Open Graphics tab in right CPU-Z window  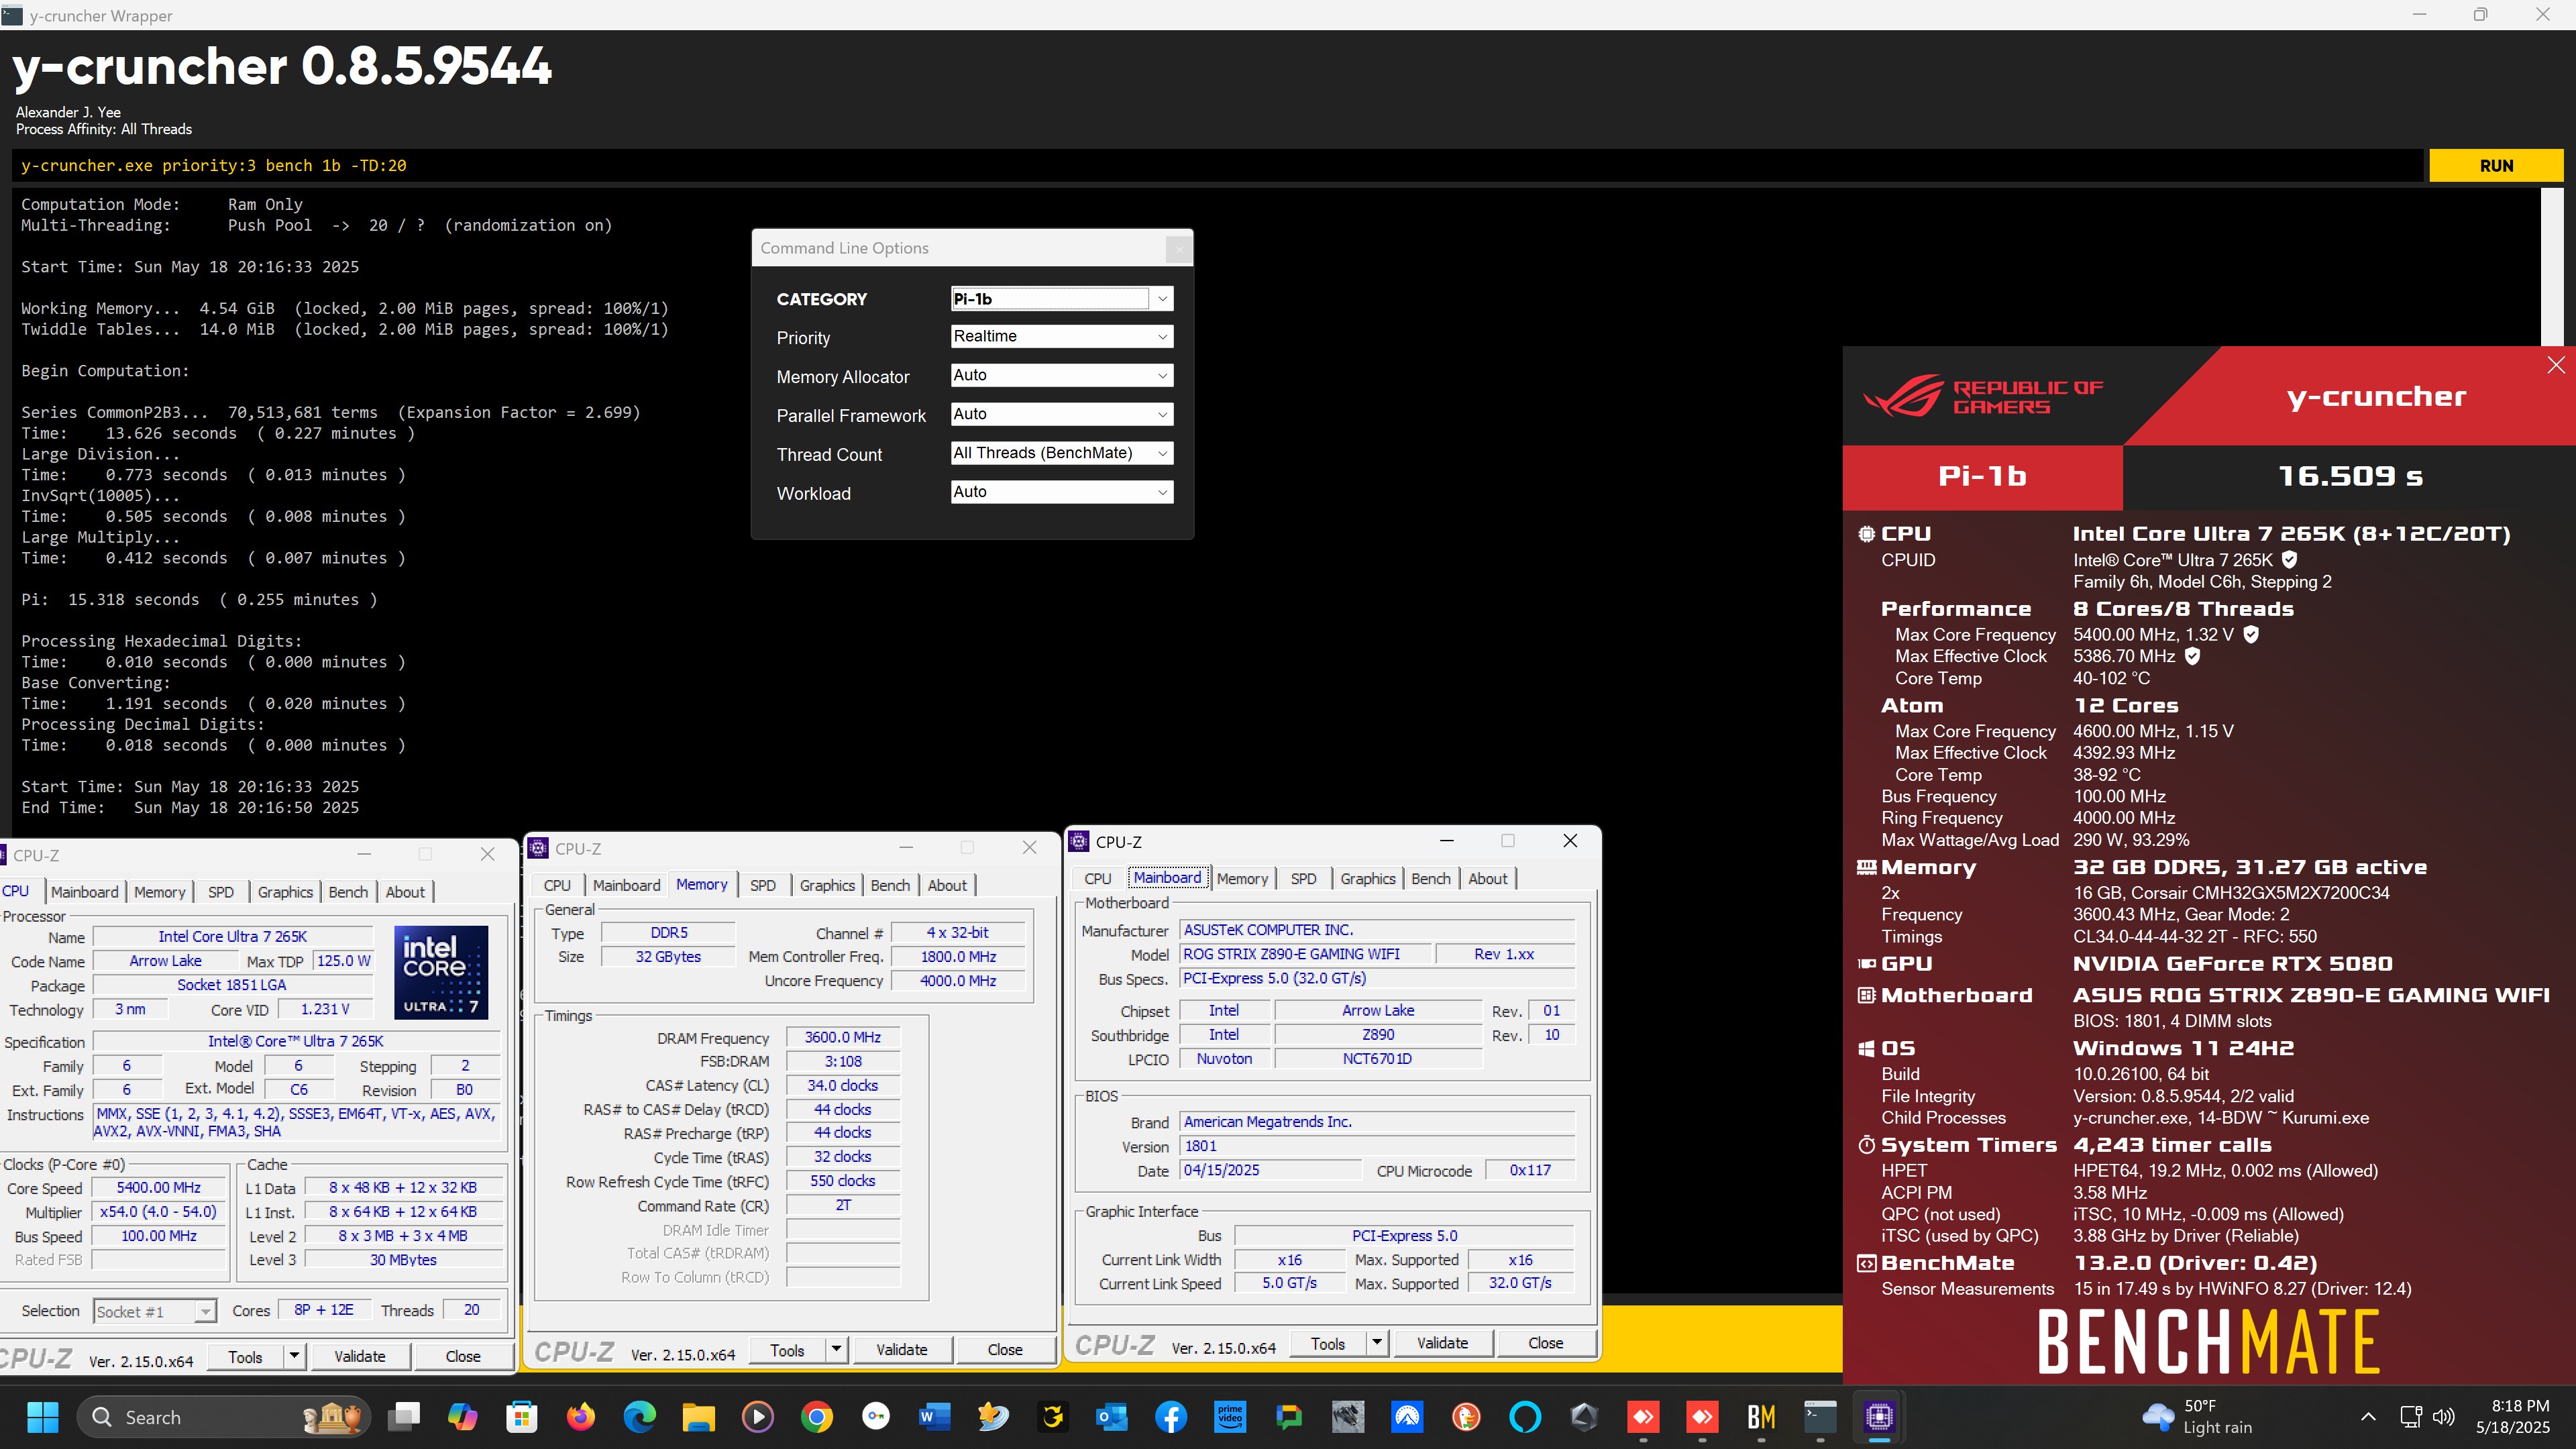pyautogui.click(x=1368, y=879)
